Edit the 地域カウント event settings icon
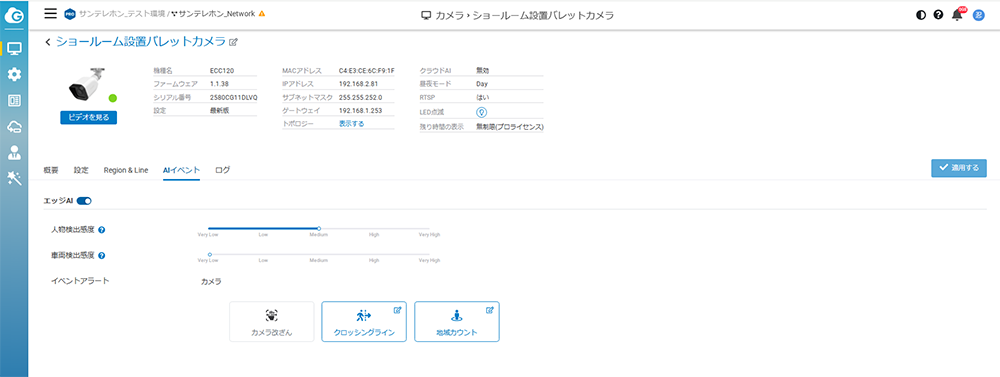 tap(490, 310)
